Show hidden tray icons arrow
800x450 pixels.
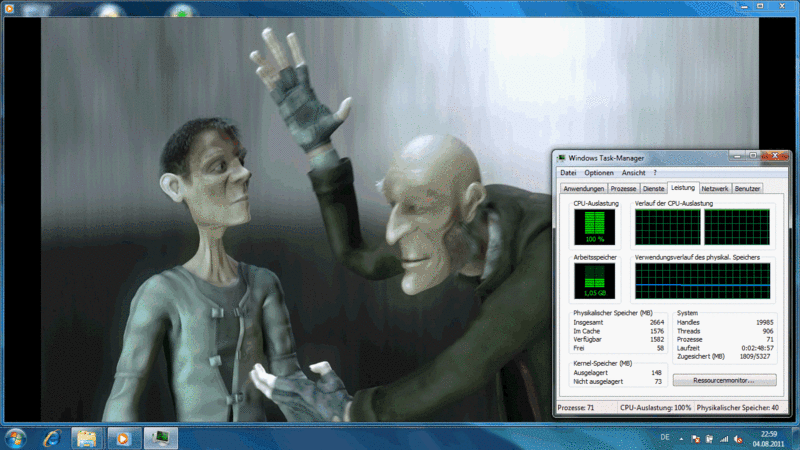click(x=681, y=438)
